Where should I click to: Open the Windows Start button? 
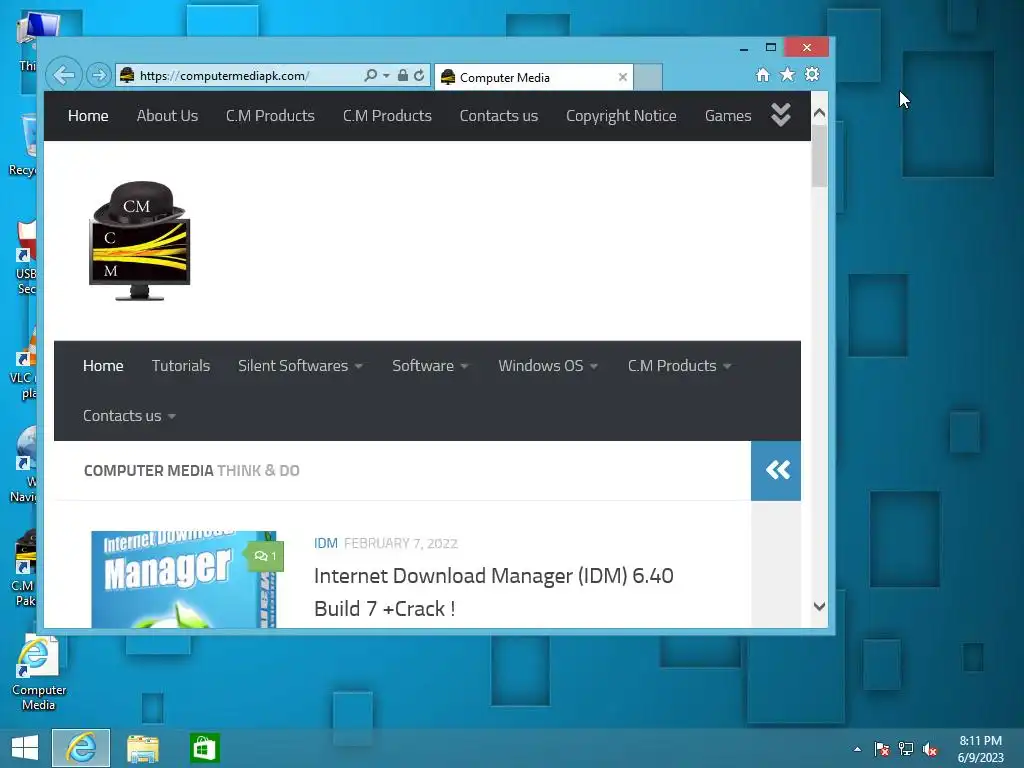25,748
